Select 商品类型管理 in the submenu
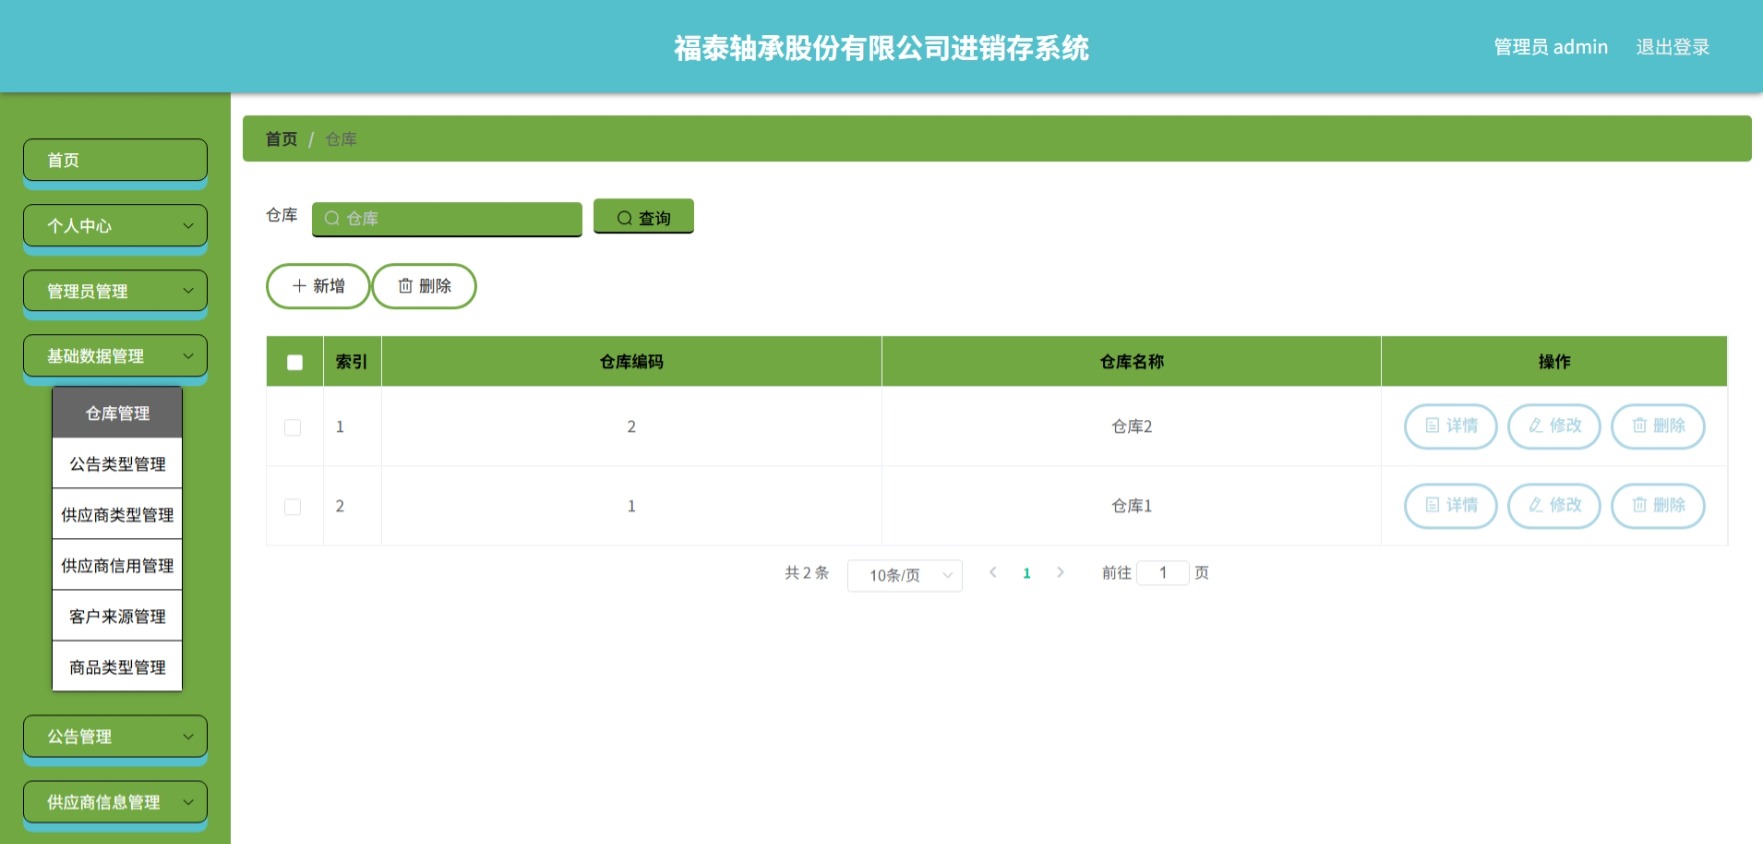1763x844 pixels. click(x=117, y=667)
